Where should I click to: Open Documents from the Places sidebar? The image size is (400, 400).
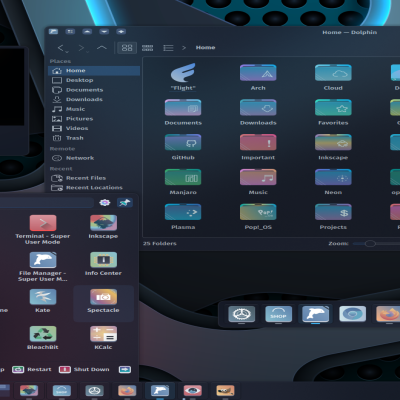94,90
